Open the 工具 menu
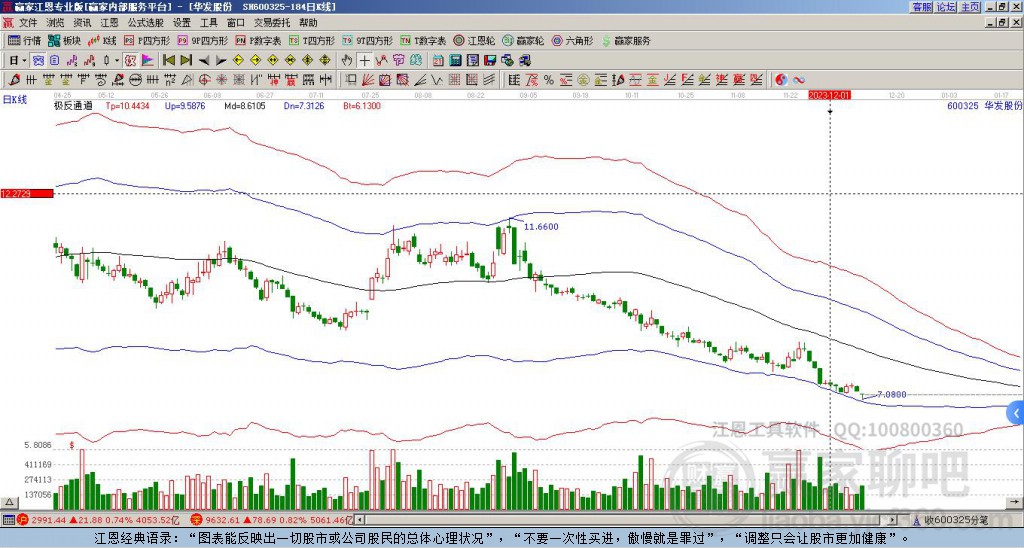Screen dimensions: 1024x548 (x=209, y=23)
